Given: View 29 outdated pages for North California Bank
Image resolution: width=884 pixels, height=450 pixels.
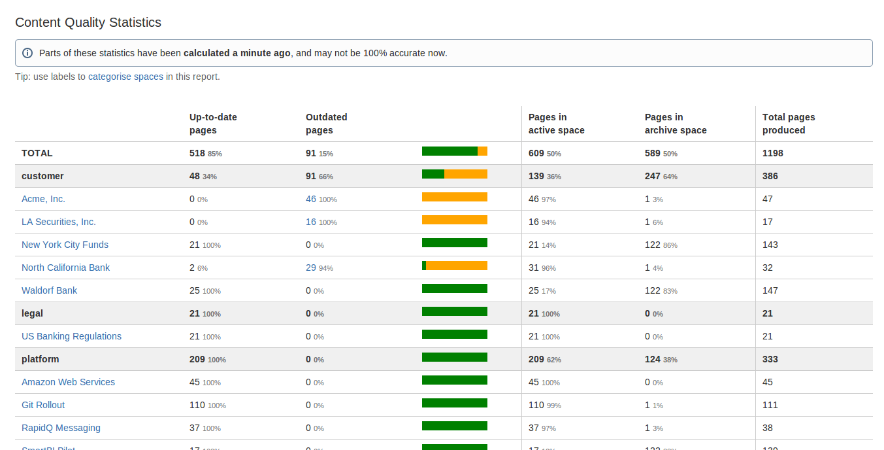Looking at the screenshot, I should coord(311,268).
